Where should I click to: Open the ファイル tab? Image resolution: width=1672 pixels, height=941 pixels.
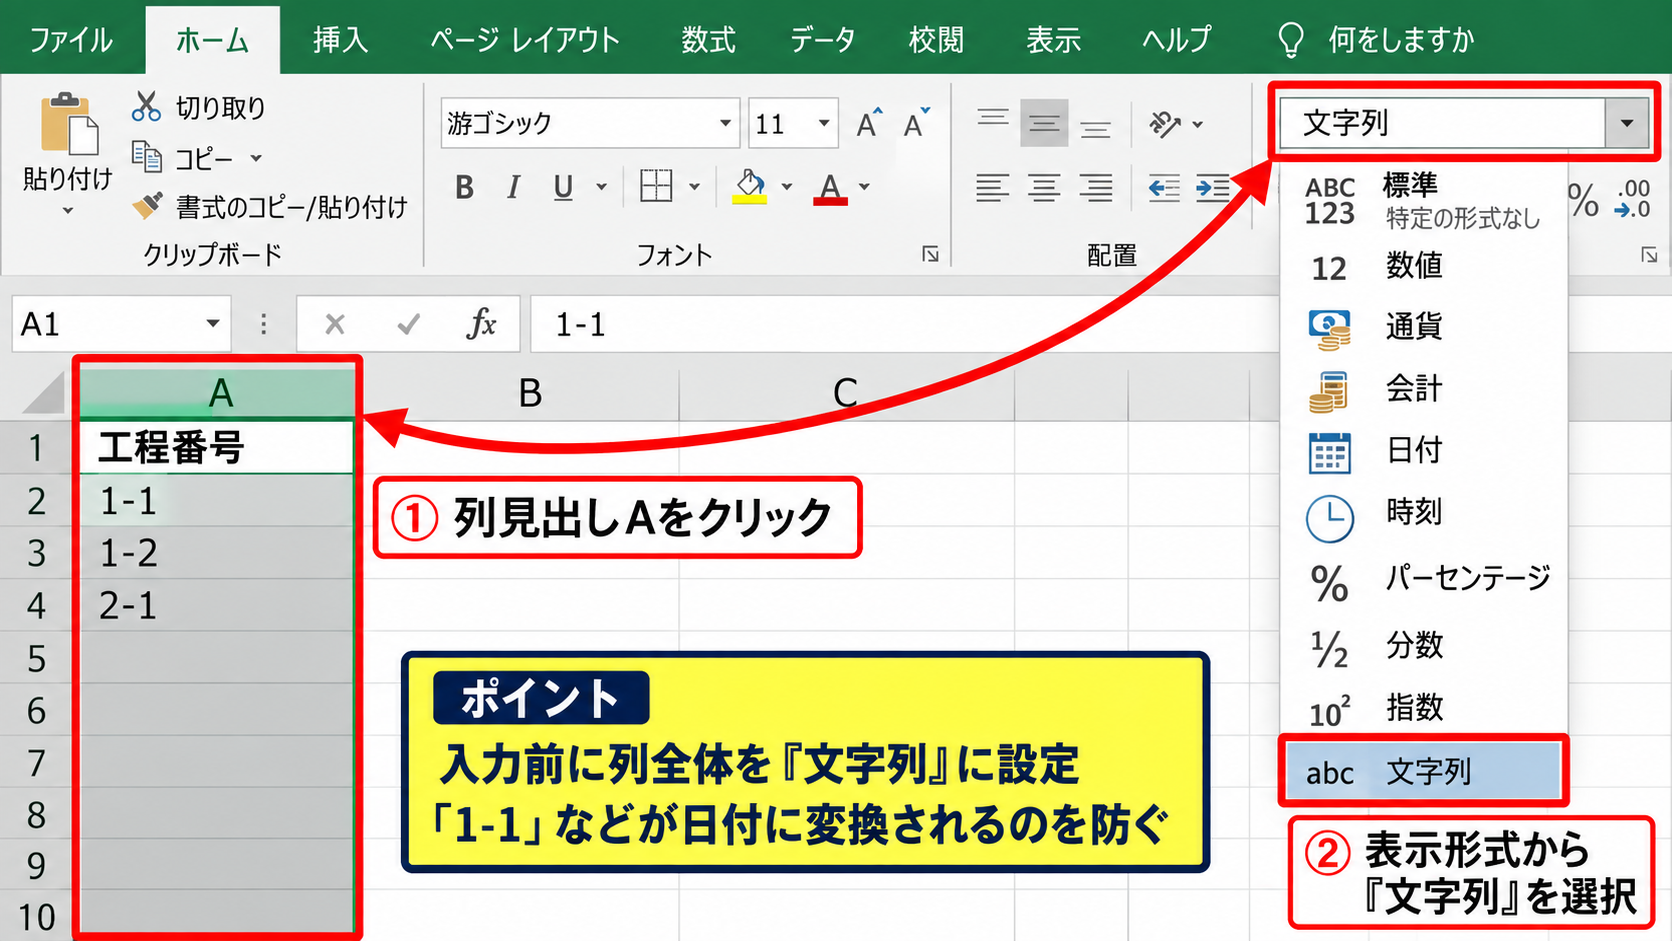point(70,40)
